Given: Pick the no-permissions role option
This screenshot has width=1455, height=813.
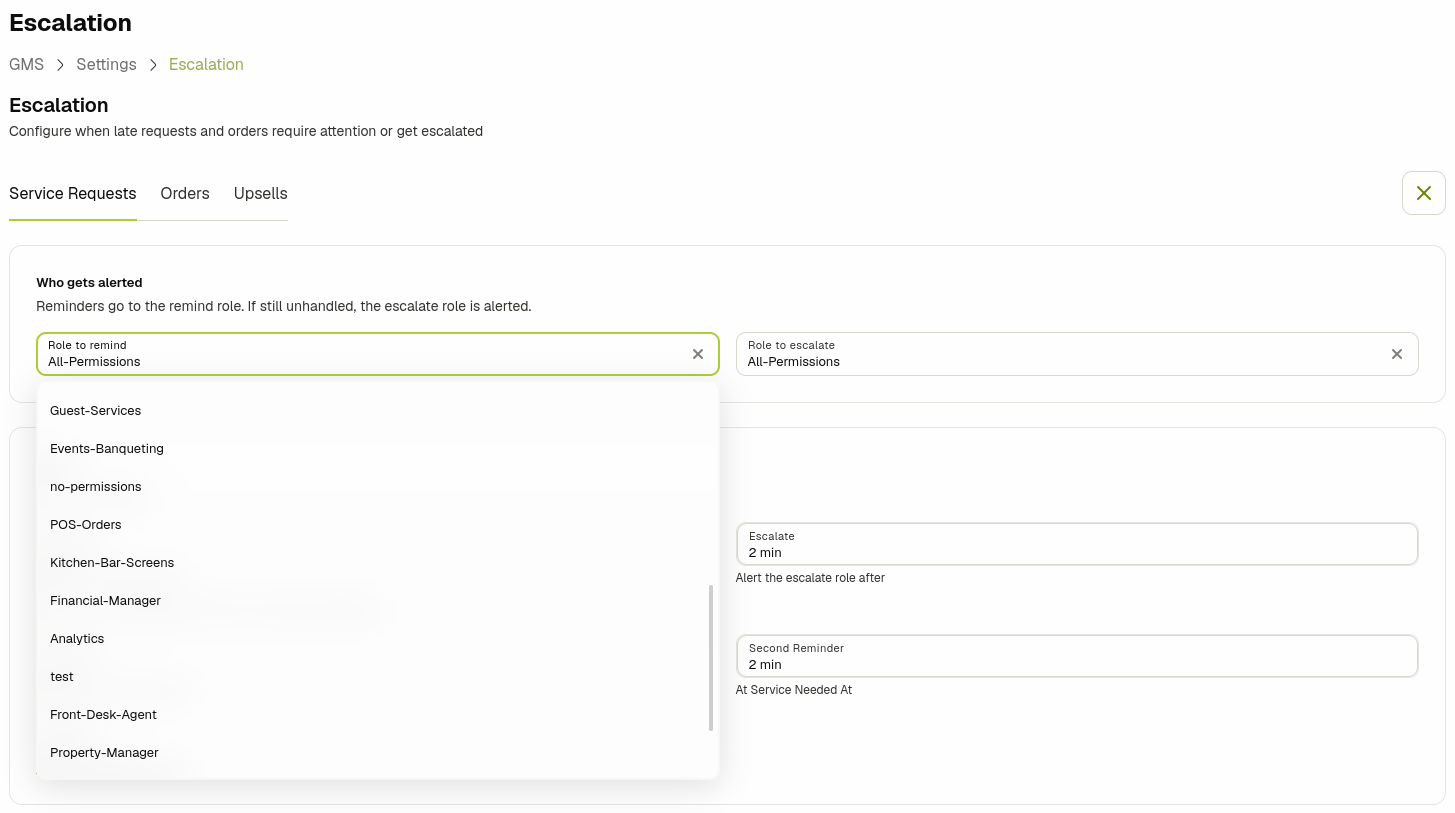Looking at the screenshot, I should (378, 487).
